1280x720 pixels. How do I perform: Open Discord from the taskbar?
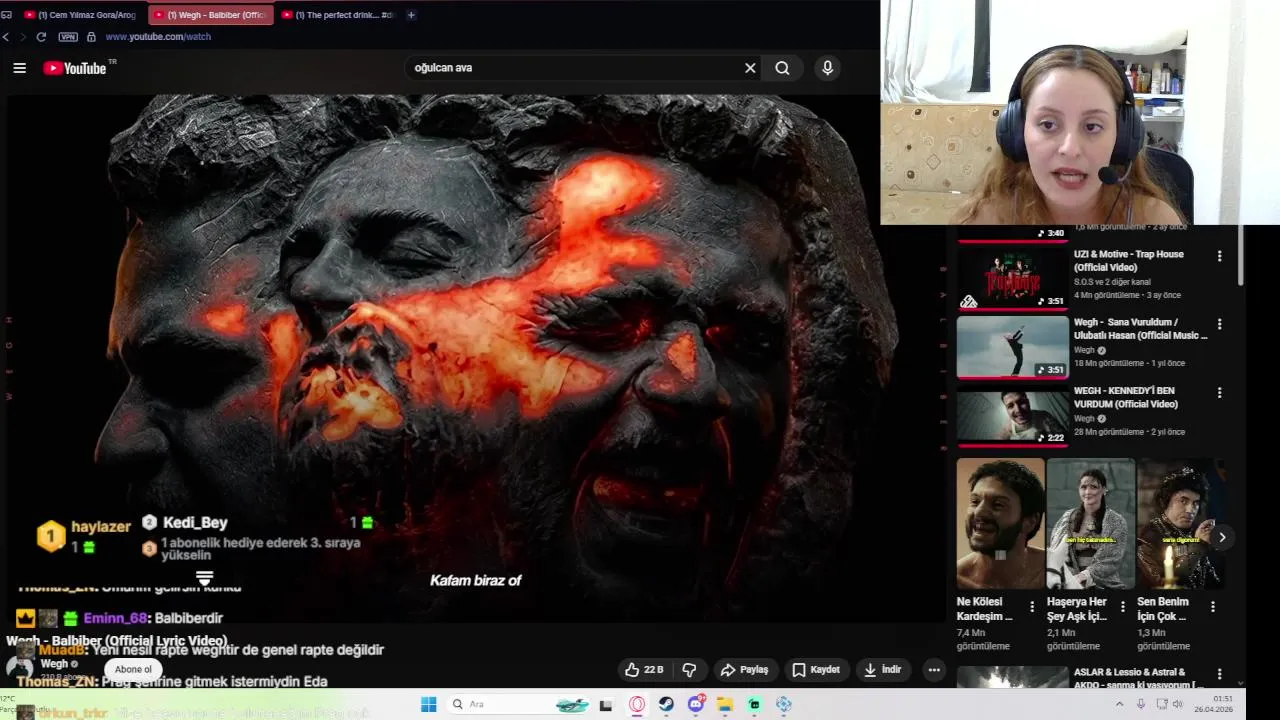point(696,704)
